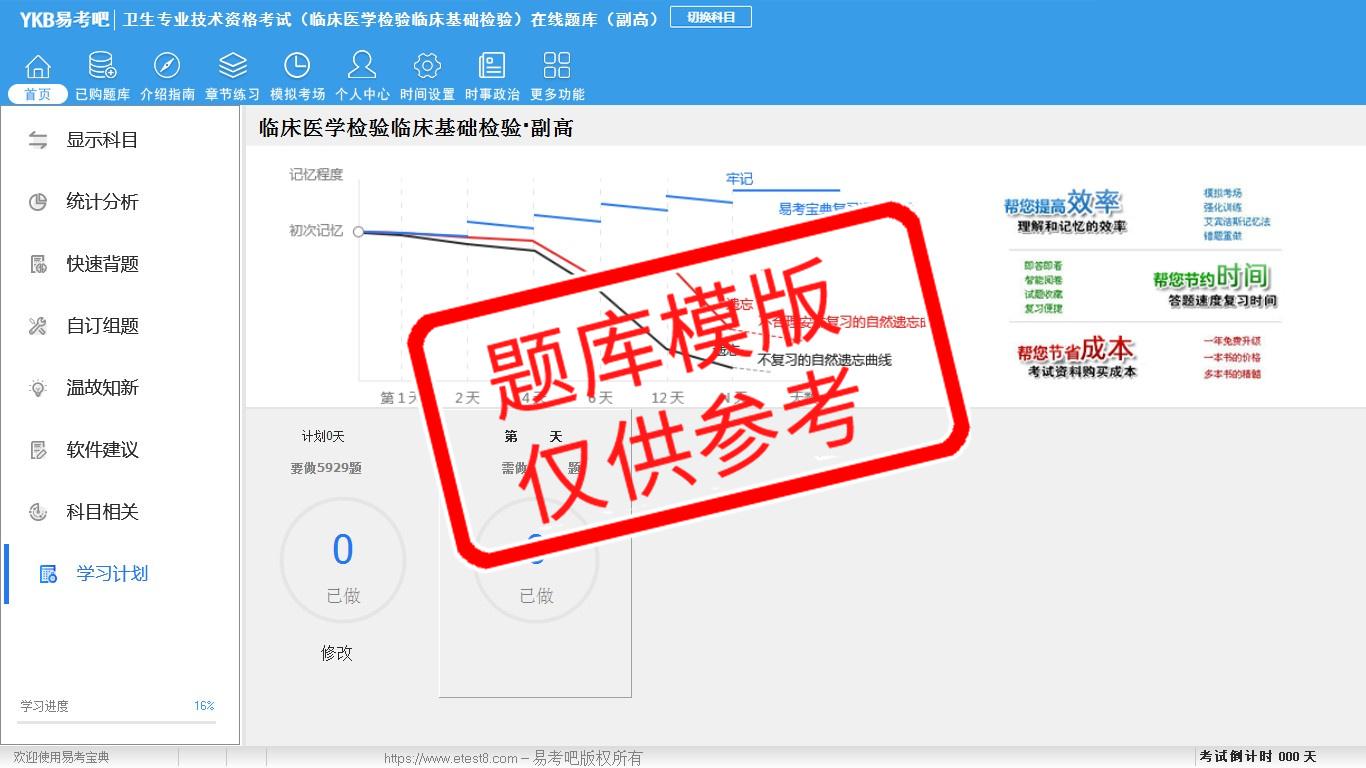The width and height of the screenshot is (1366, 768).
Task: Open 已购题库 purchased database icon
Action: pos(102,67)
